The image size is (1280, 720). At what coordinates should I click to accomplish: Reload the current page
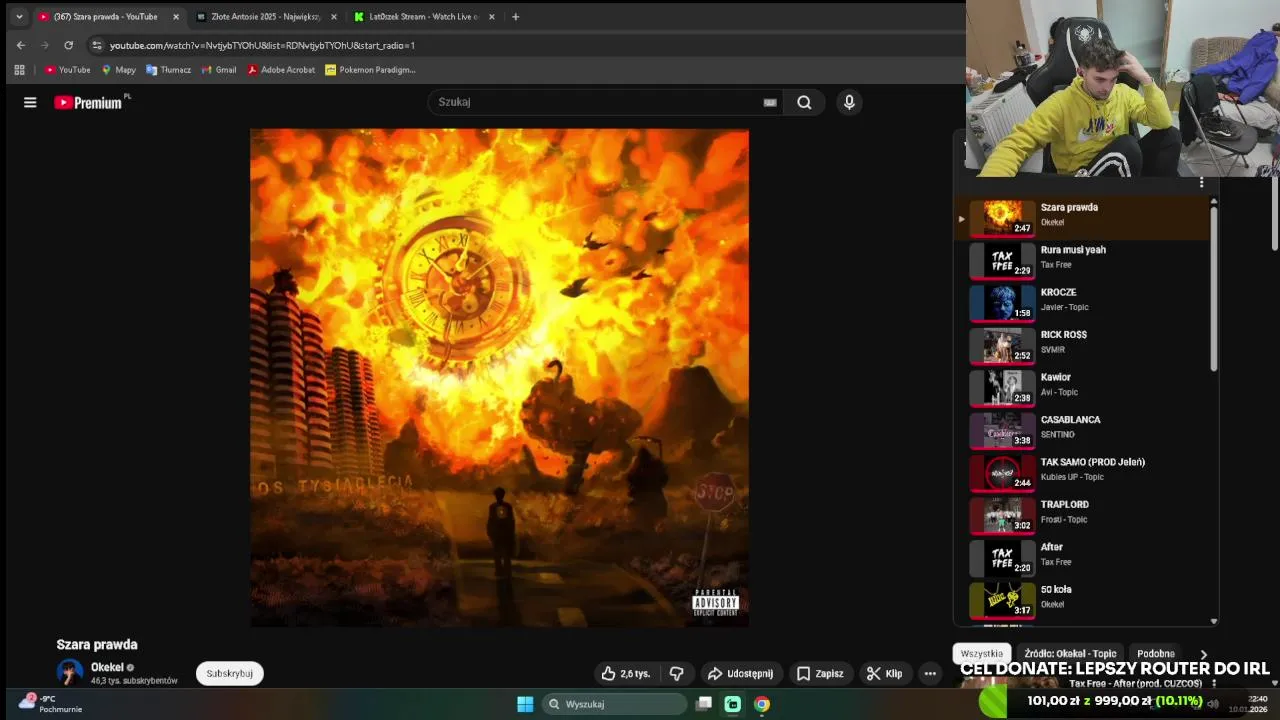tap(68, 45)
